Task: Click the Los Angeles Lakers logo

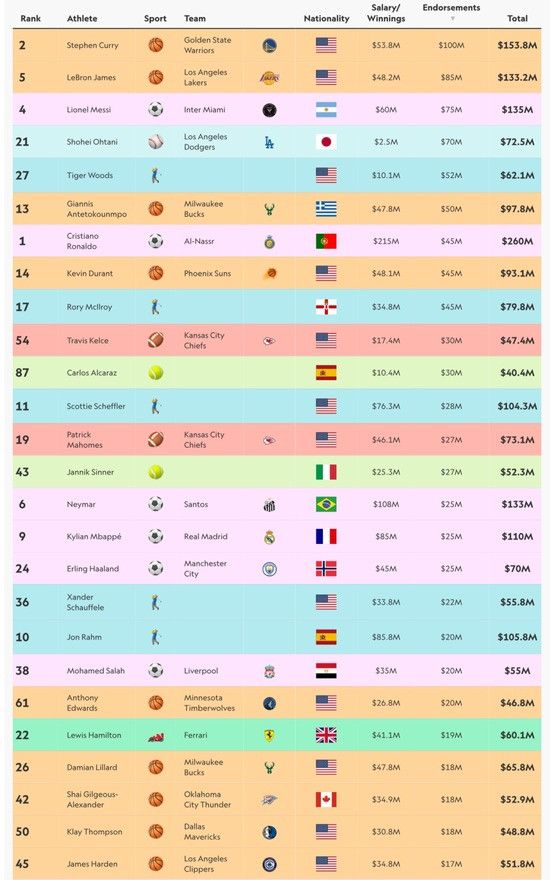Action: (x=269, y=77)
